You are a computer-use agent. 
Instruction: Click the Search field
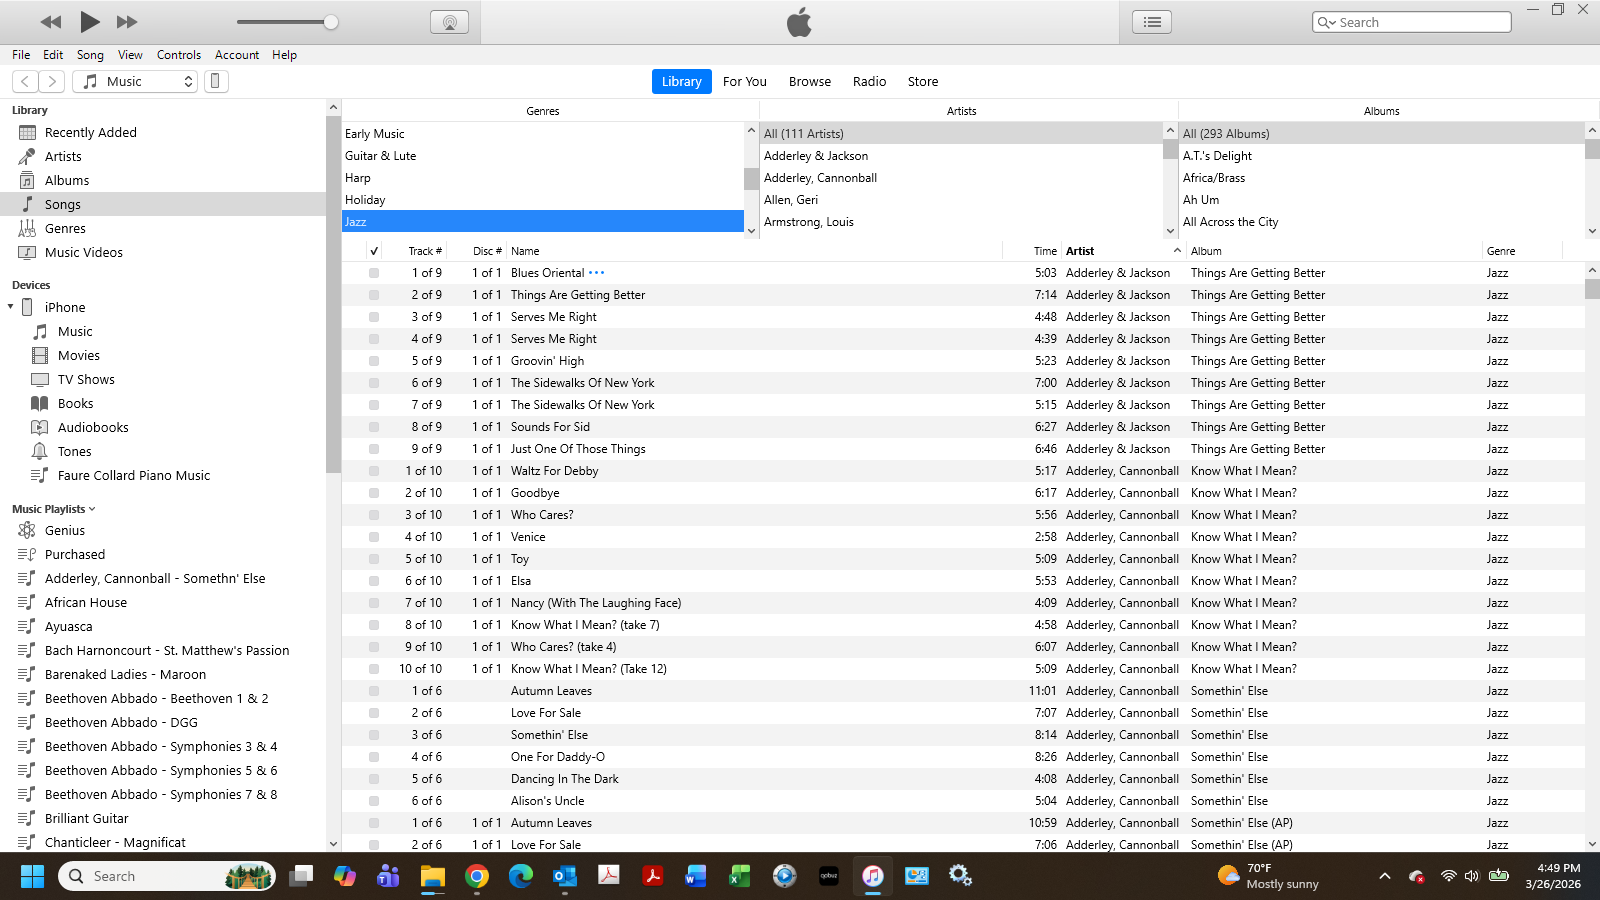1420,22
